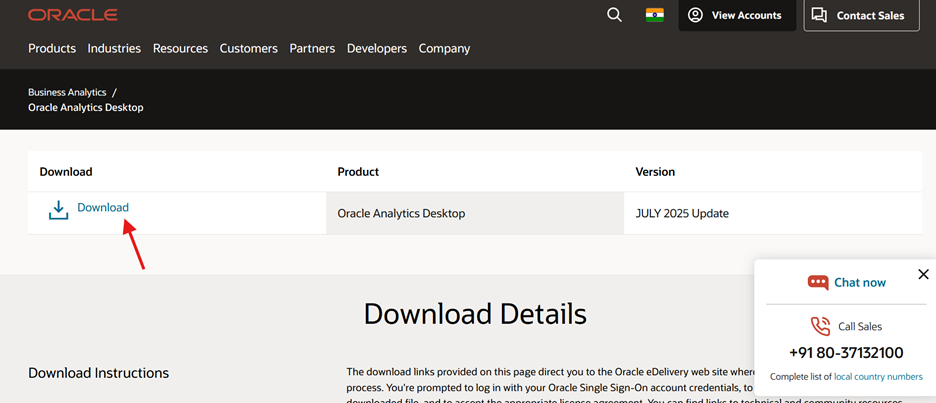The width and height of the screenshot is (936, 403).
Task: Click the Oracle Analytics Desktop breadcrumb
Action: [x=86, y=107]
